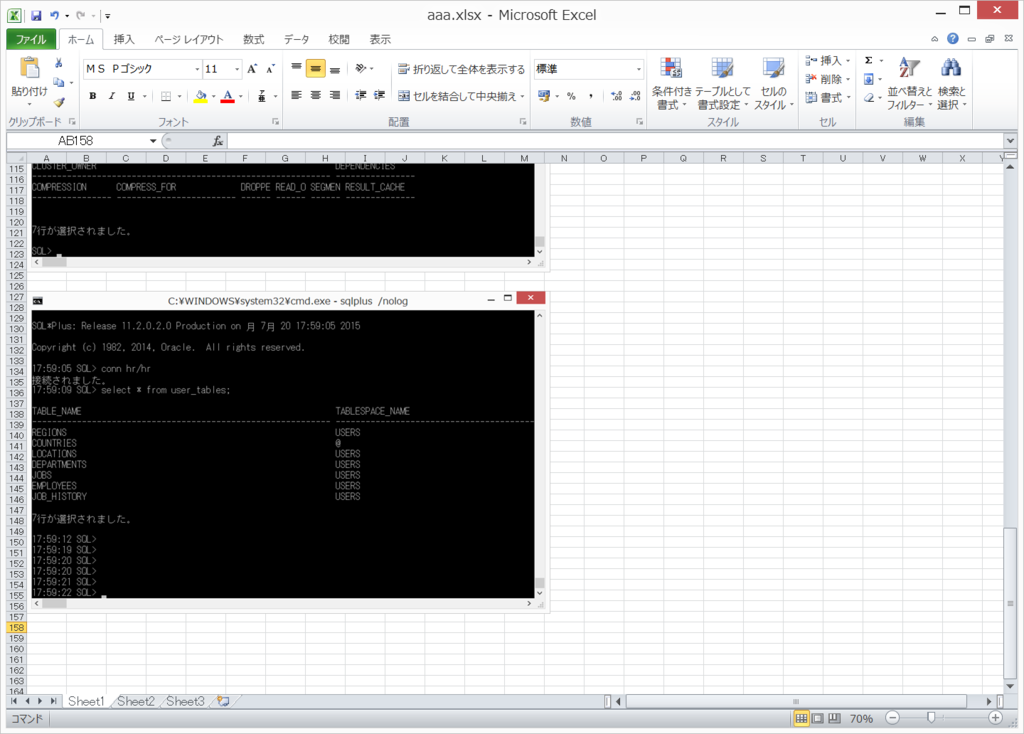The width and height of the screenshot is (1024, 734).
Task: Click the formula bar input field
Action: click(x=615, y=140)
